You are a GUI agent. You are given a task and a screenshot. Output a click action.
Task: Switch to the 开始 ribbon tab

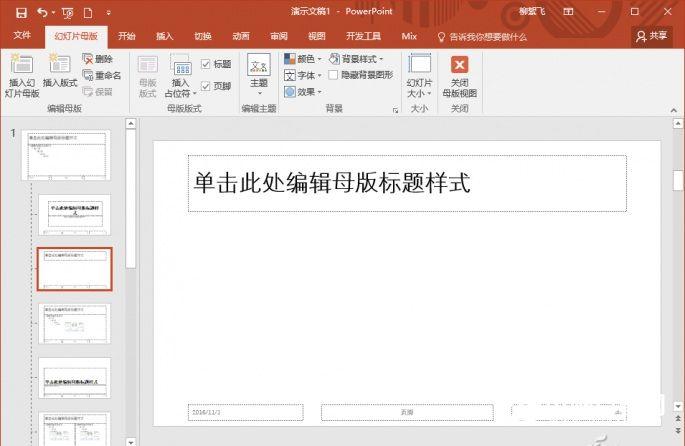(127, 36)
